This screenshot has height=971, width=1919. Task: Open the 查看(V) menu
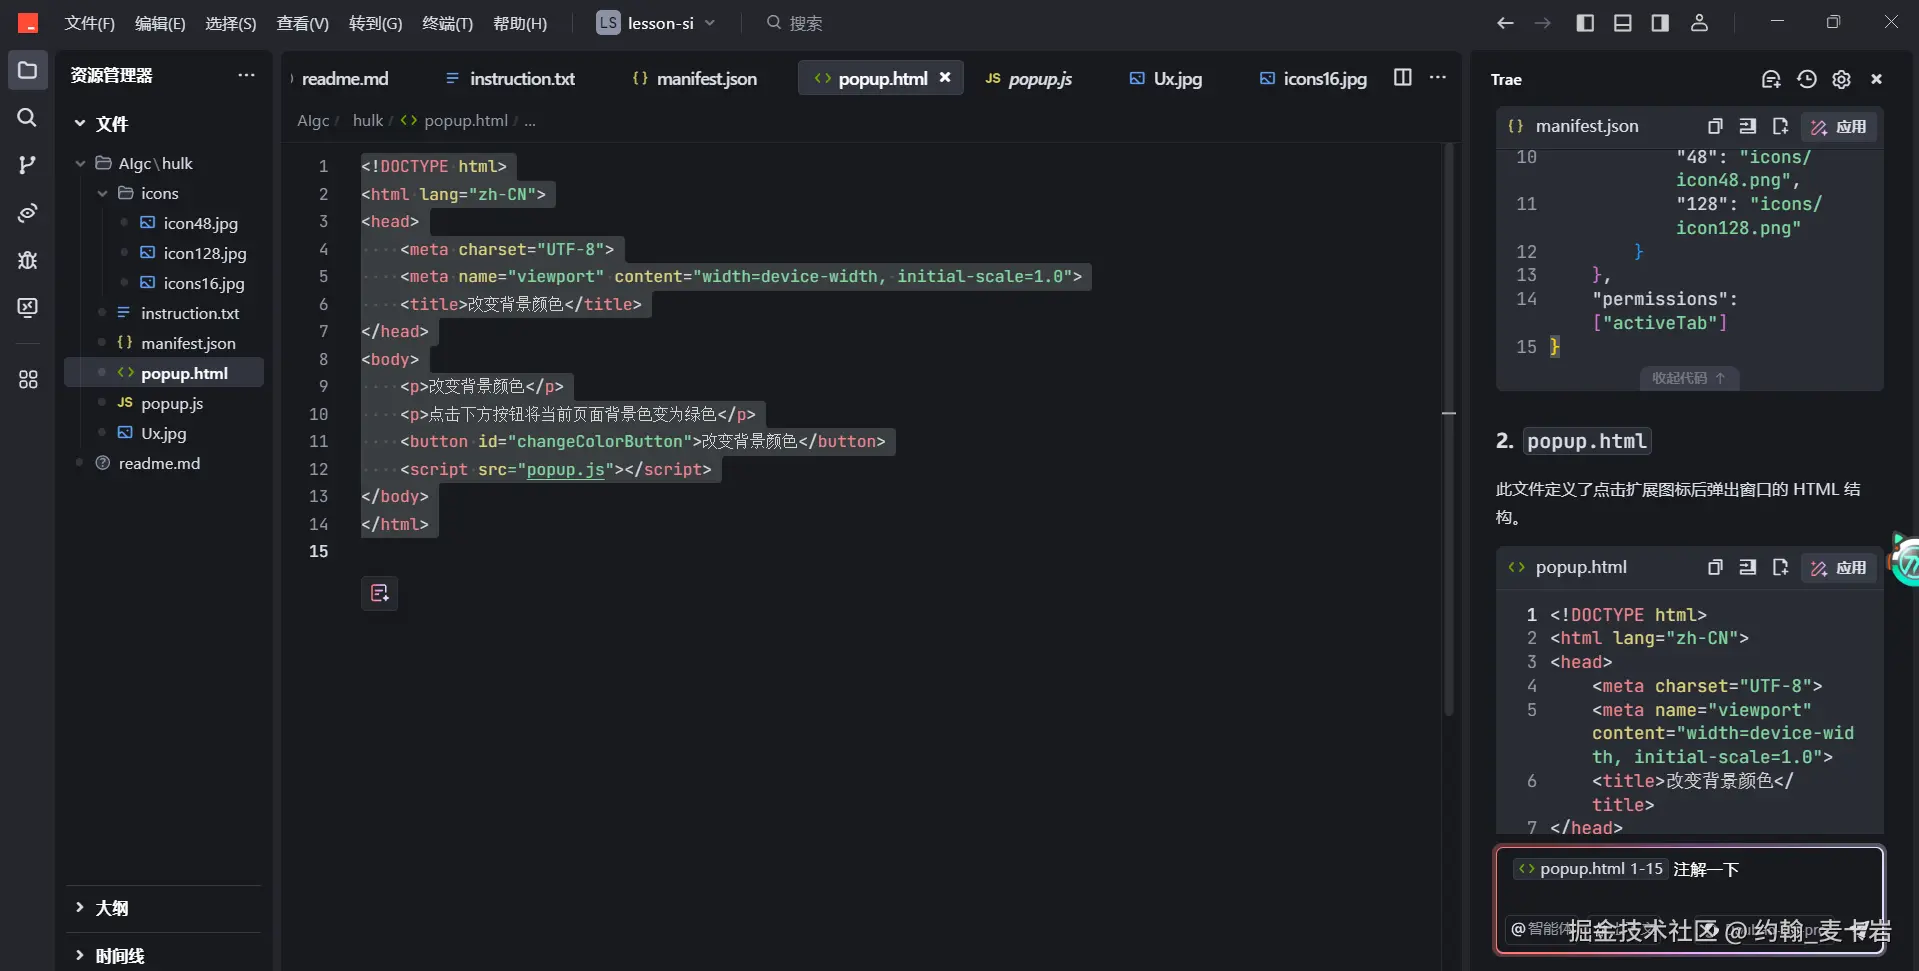click(303, 23)
